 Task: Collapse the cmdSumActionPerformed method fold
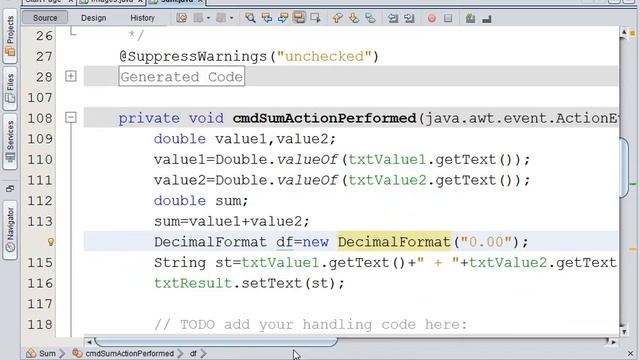tap(71, 118)
